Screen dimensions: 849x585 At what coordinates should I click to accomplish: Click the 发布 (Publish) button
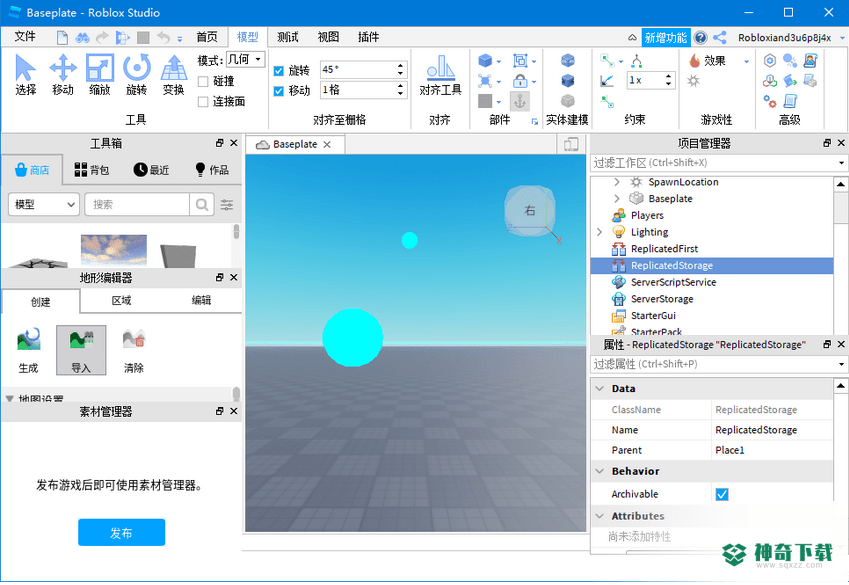pyautogui.click(x=121, y=532)
